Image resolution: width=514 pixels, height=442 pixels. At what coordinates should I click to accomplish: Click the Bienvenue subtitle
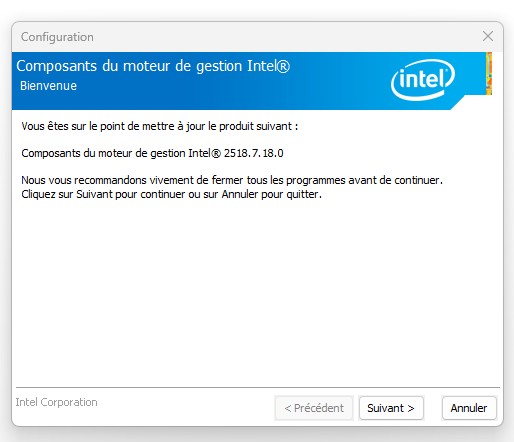coord(48,86)
